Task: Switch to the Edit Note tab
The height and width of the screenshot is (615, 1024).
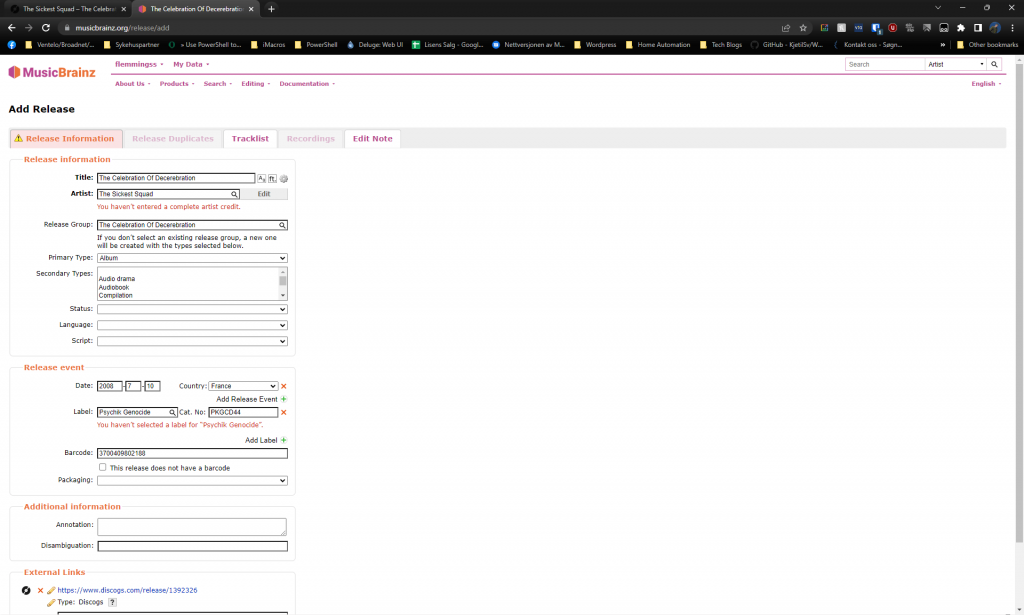Action: tap(372, 138)
